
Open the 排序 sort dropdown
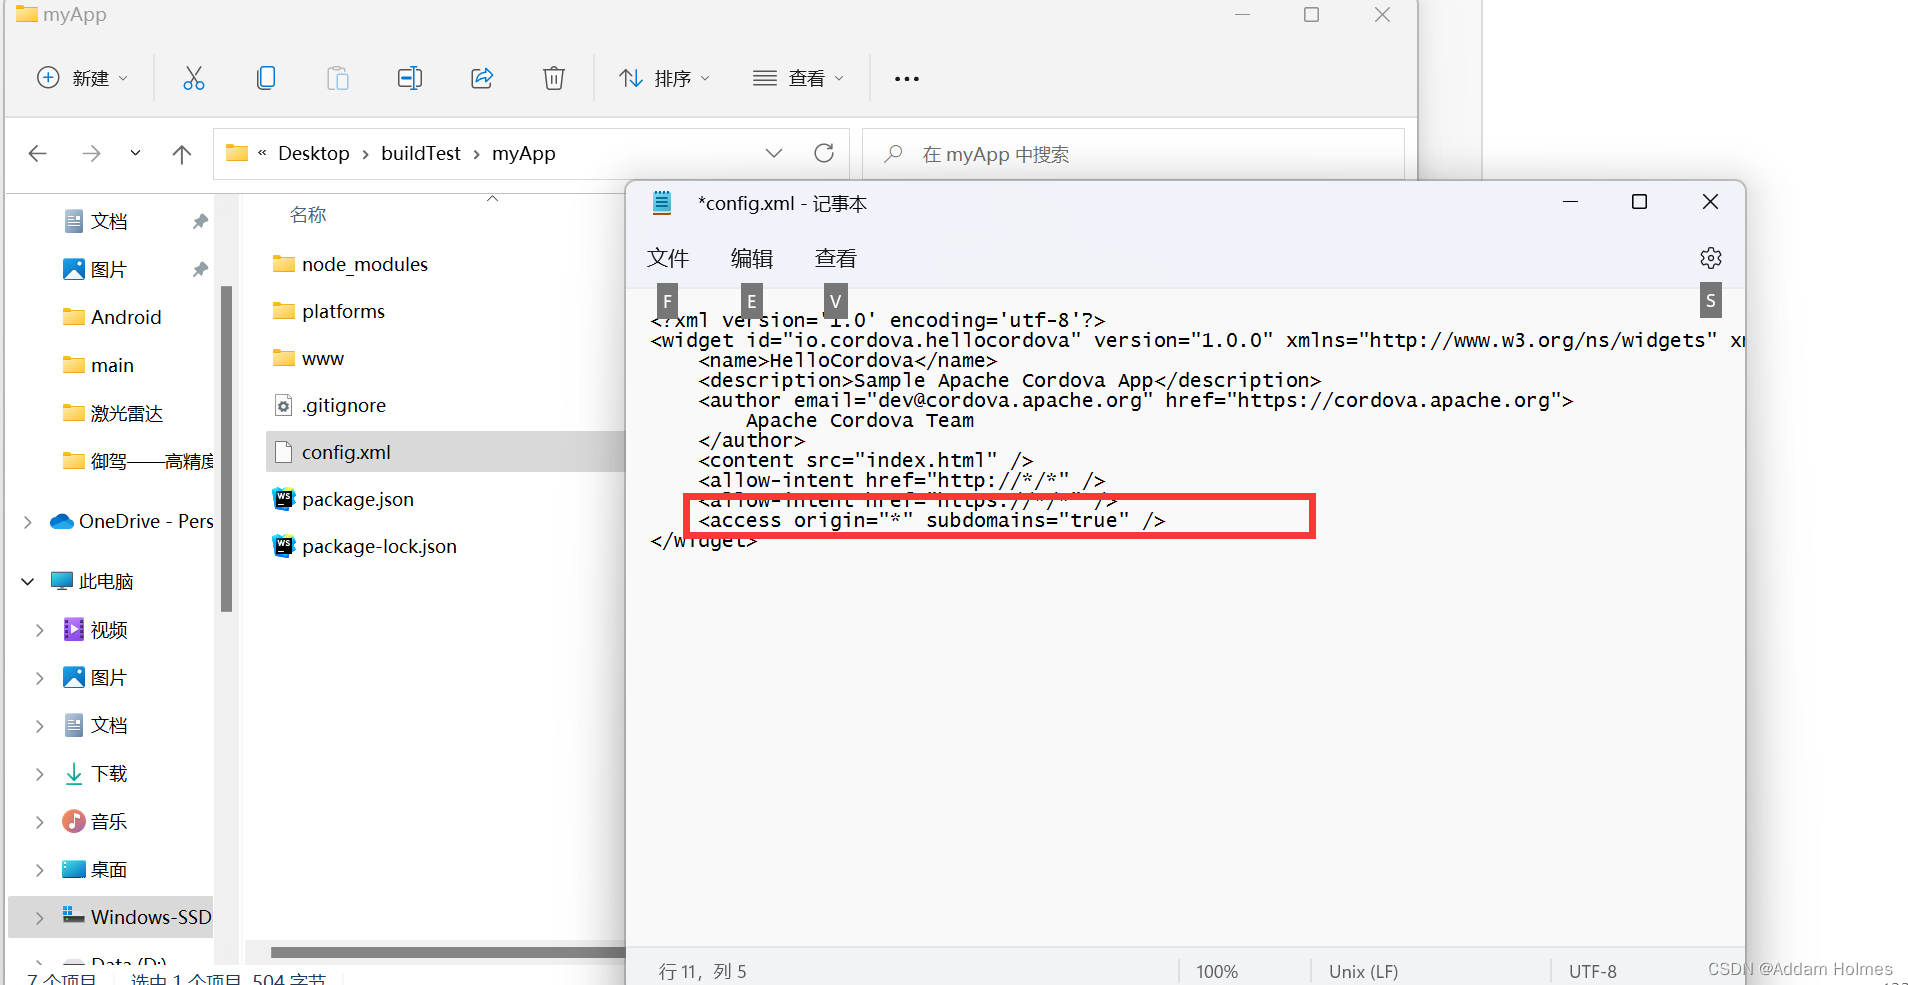click(x=663, y=77)
